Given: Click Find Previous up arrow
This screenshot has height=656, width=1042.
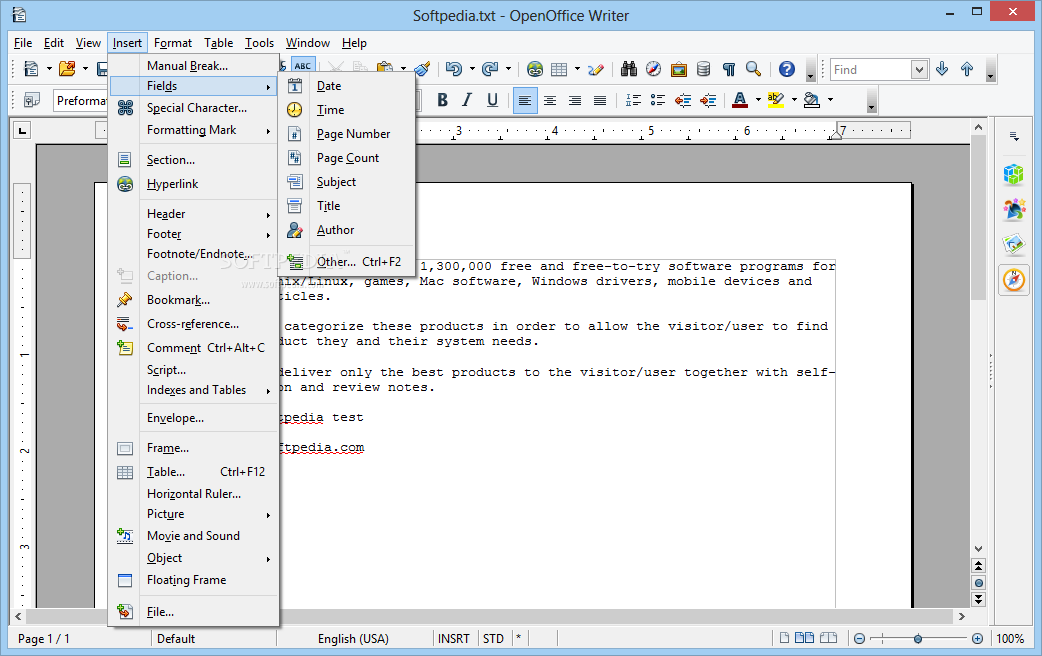Looking at the screenshot, I should click(x=967, y=69).
